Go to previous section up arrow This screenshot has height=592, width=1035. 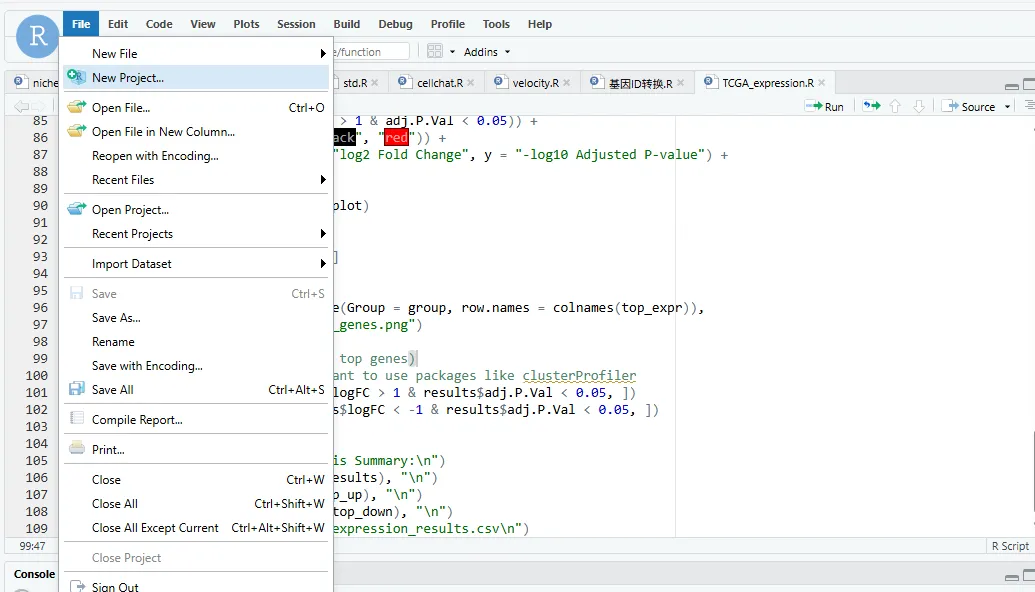895,106
